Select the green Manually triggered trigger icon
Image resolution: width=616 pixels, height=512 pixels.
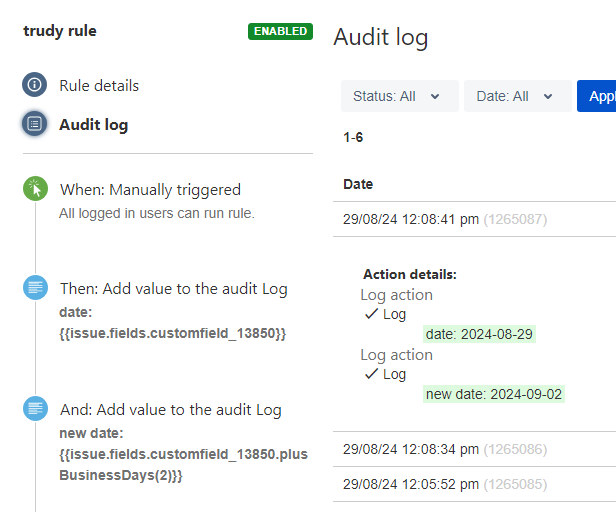35,189
